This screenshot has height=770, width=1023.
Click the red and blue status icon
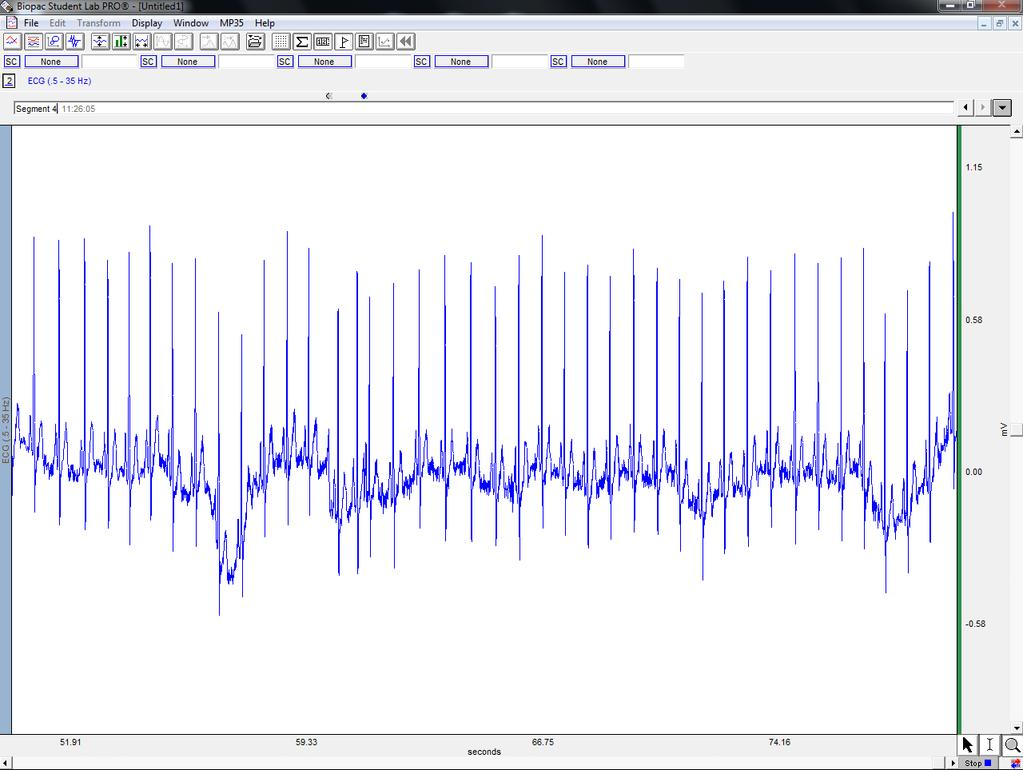click(1015, 763)
